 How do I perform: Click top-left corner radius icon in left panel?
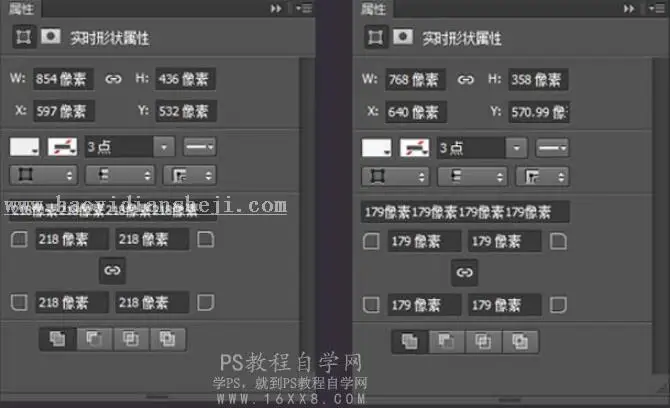[x=19, y=239]
